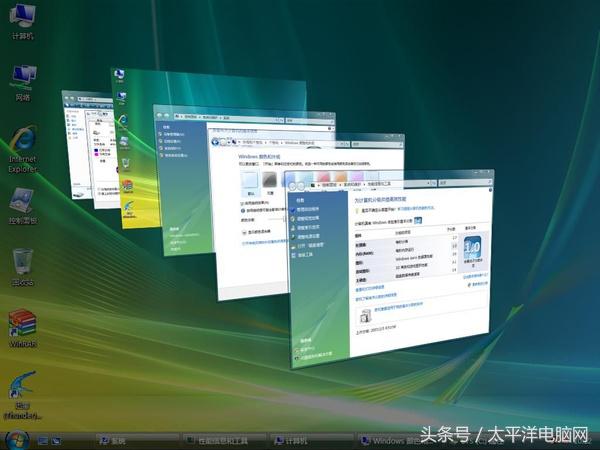Open the 网络 desktop icon
Image resolution: width=600 pixels, height=450 pixels.
pyautogui.click(x=23, y=83)
